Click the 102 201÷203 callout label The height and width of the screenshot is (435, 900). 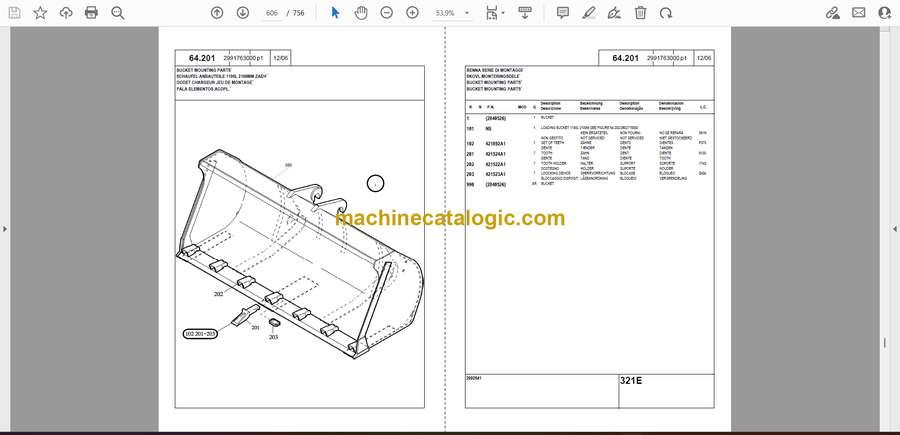(x=200, y=333)
